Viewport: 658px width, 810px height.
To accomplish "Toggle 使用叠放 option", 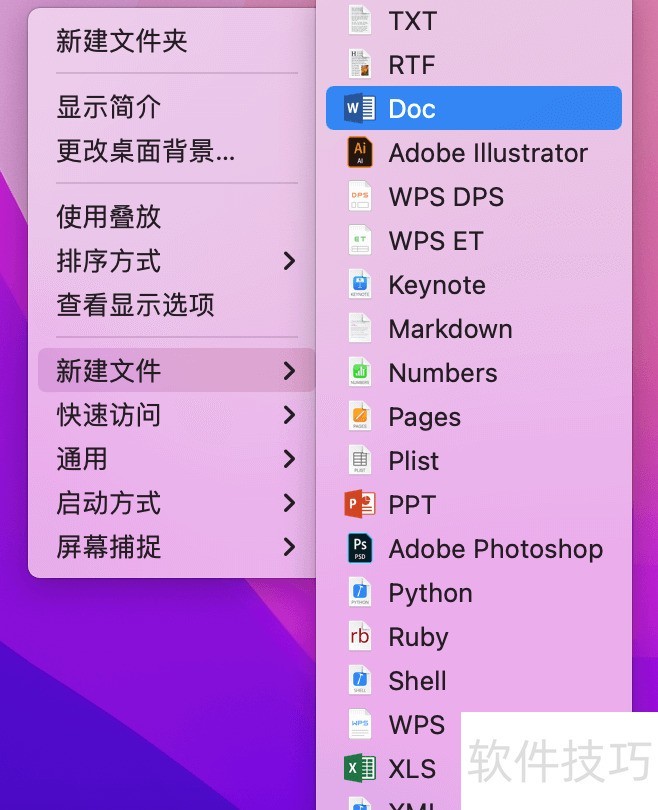I will 109,217.
